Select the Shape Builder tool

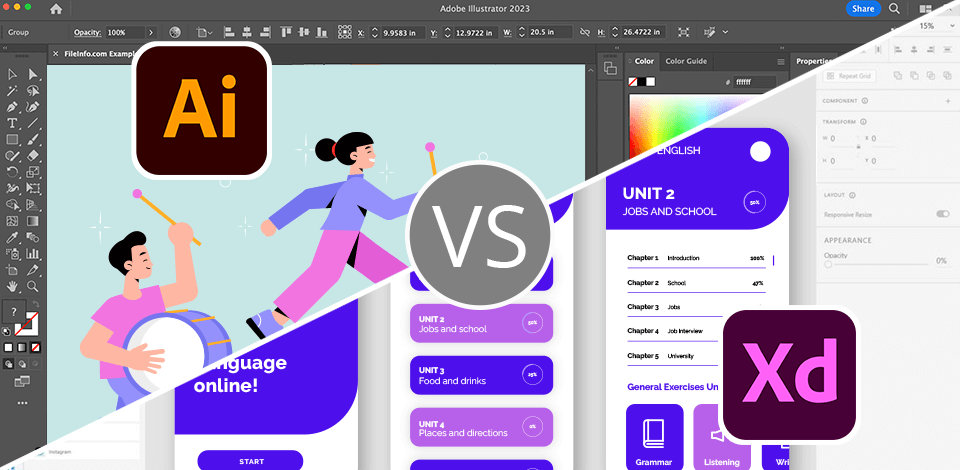click(12, 205)
